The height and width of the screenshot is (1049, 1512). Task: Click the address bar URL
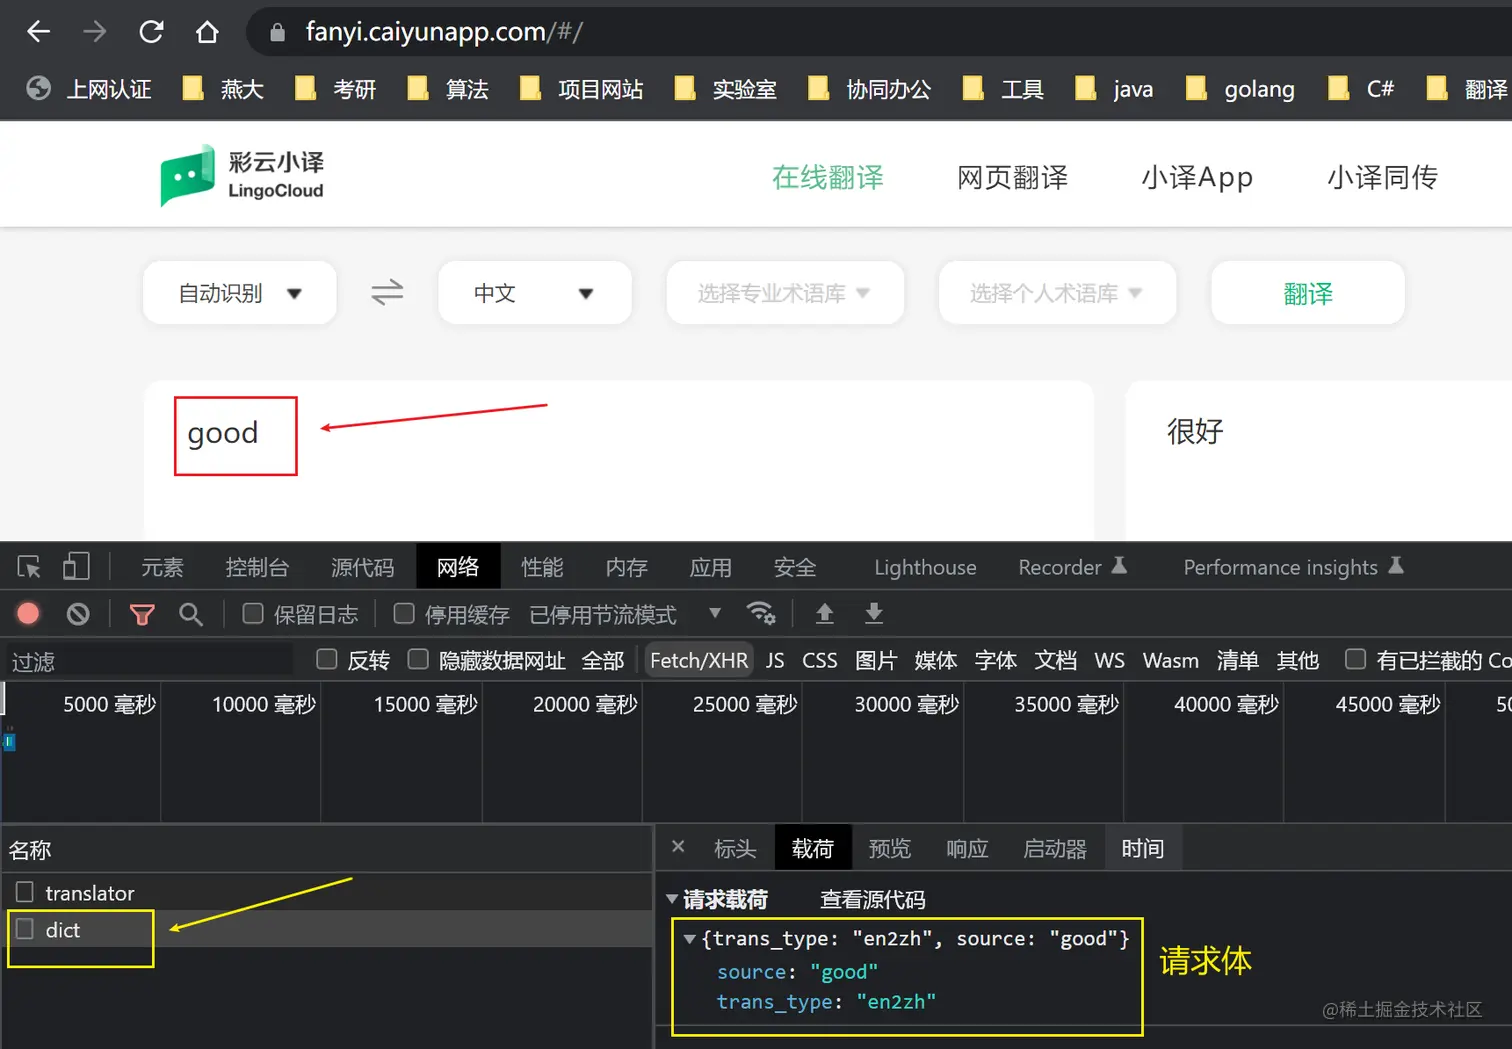point(444,32)
